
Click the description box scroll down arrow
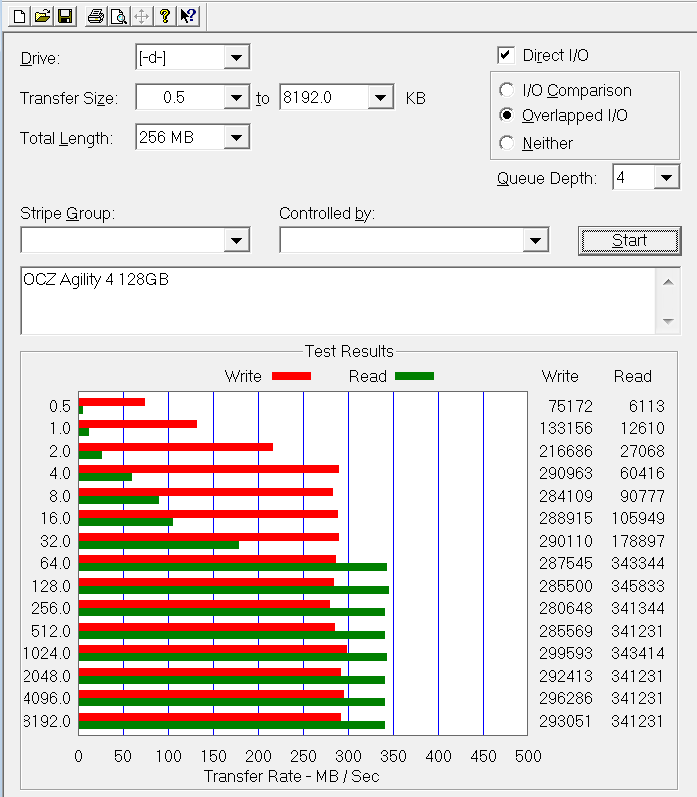coord(668,321)
